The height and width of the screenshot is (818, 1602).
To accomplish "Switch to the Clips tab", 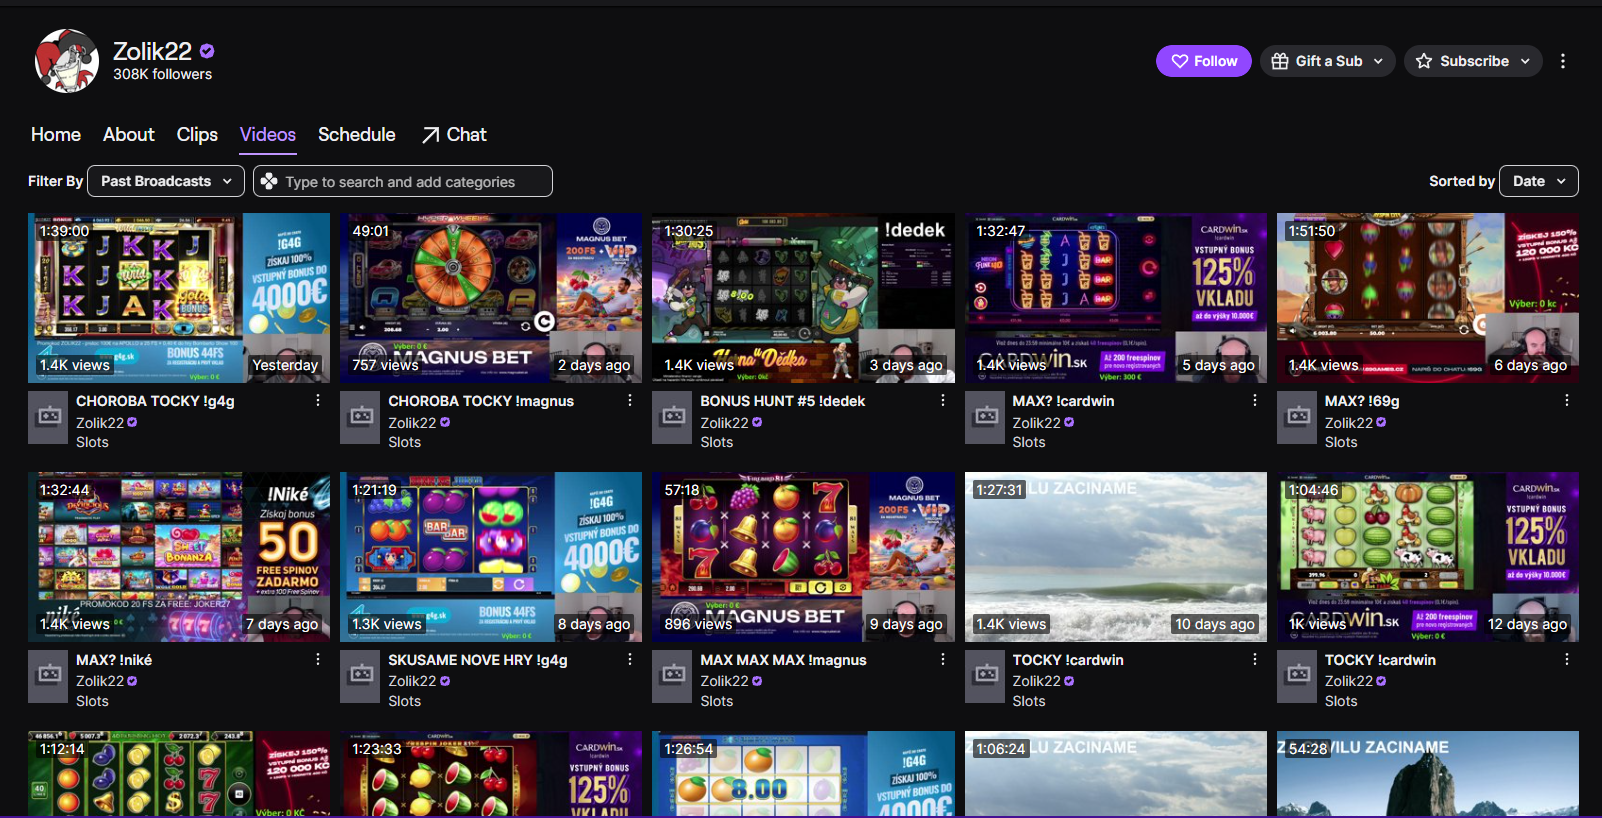I will point(197,134).
